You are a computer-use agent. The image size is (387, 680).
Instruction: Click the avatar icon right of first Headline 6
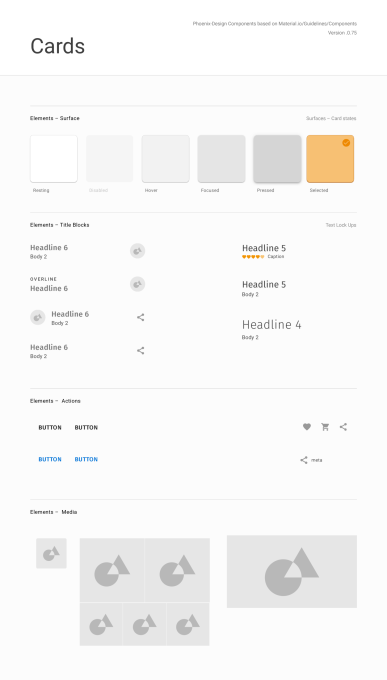click(138, 251)
